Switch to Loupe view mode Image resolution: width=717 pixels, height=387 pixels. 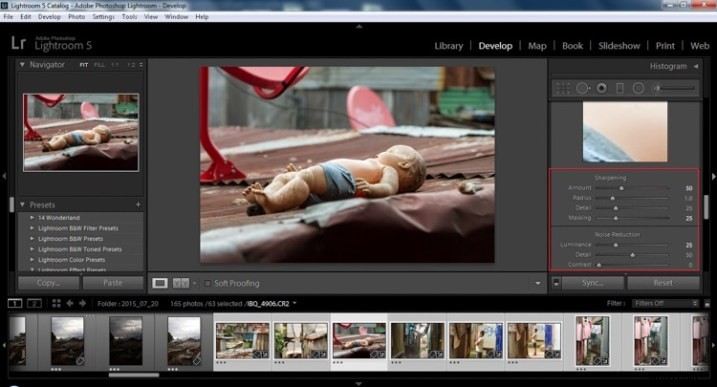tap(160, 283)
